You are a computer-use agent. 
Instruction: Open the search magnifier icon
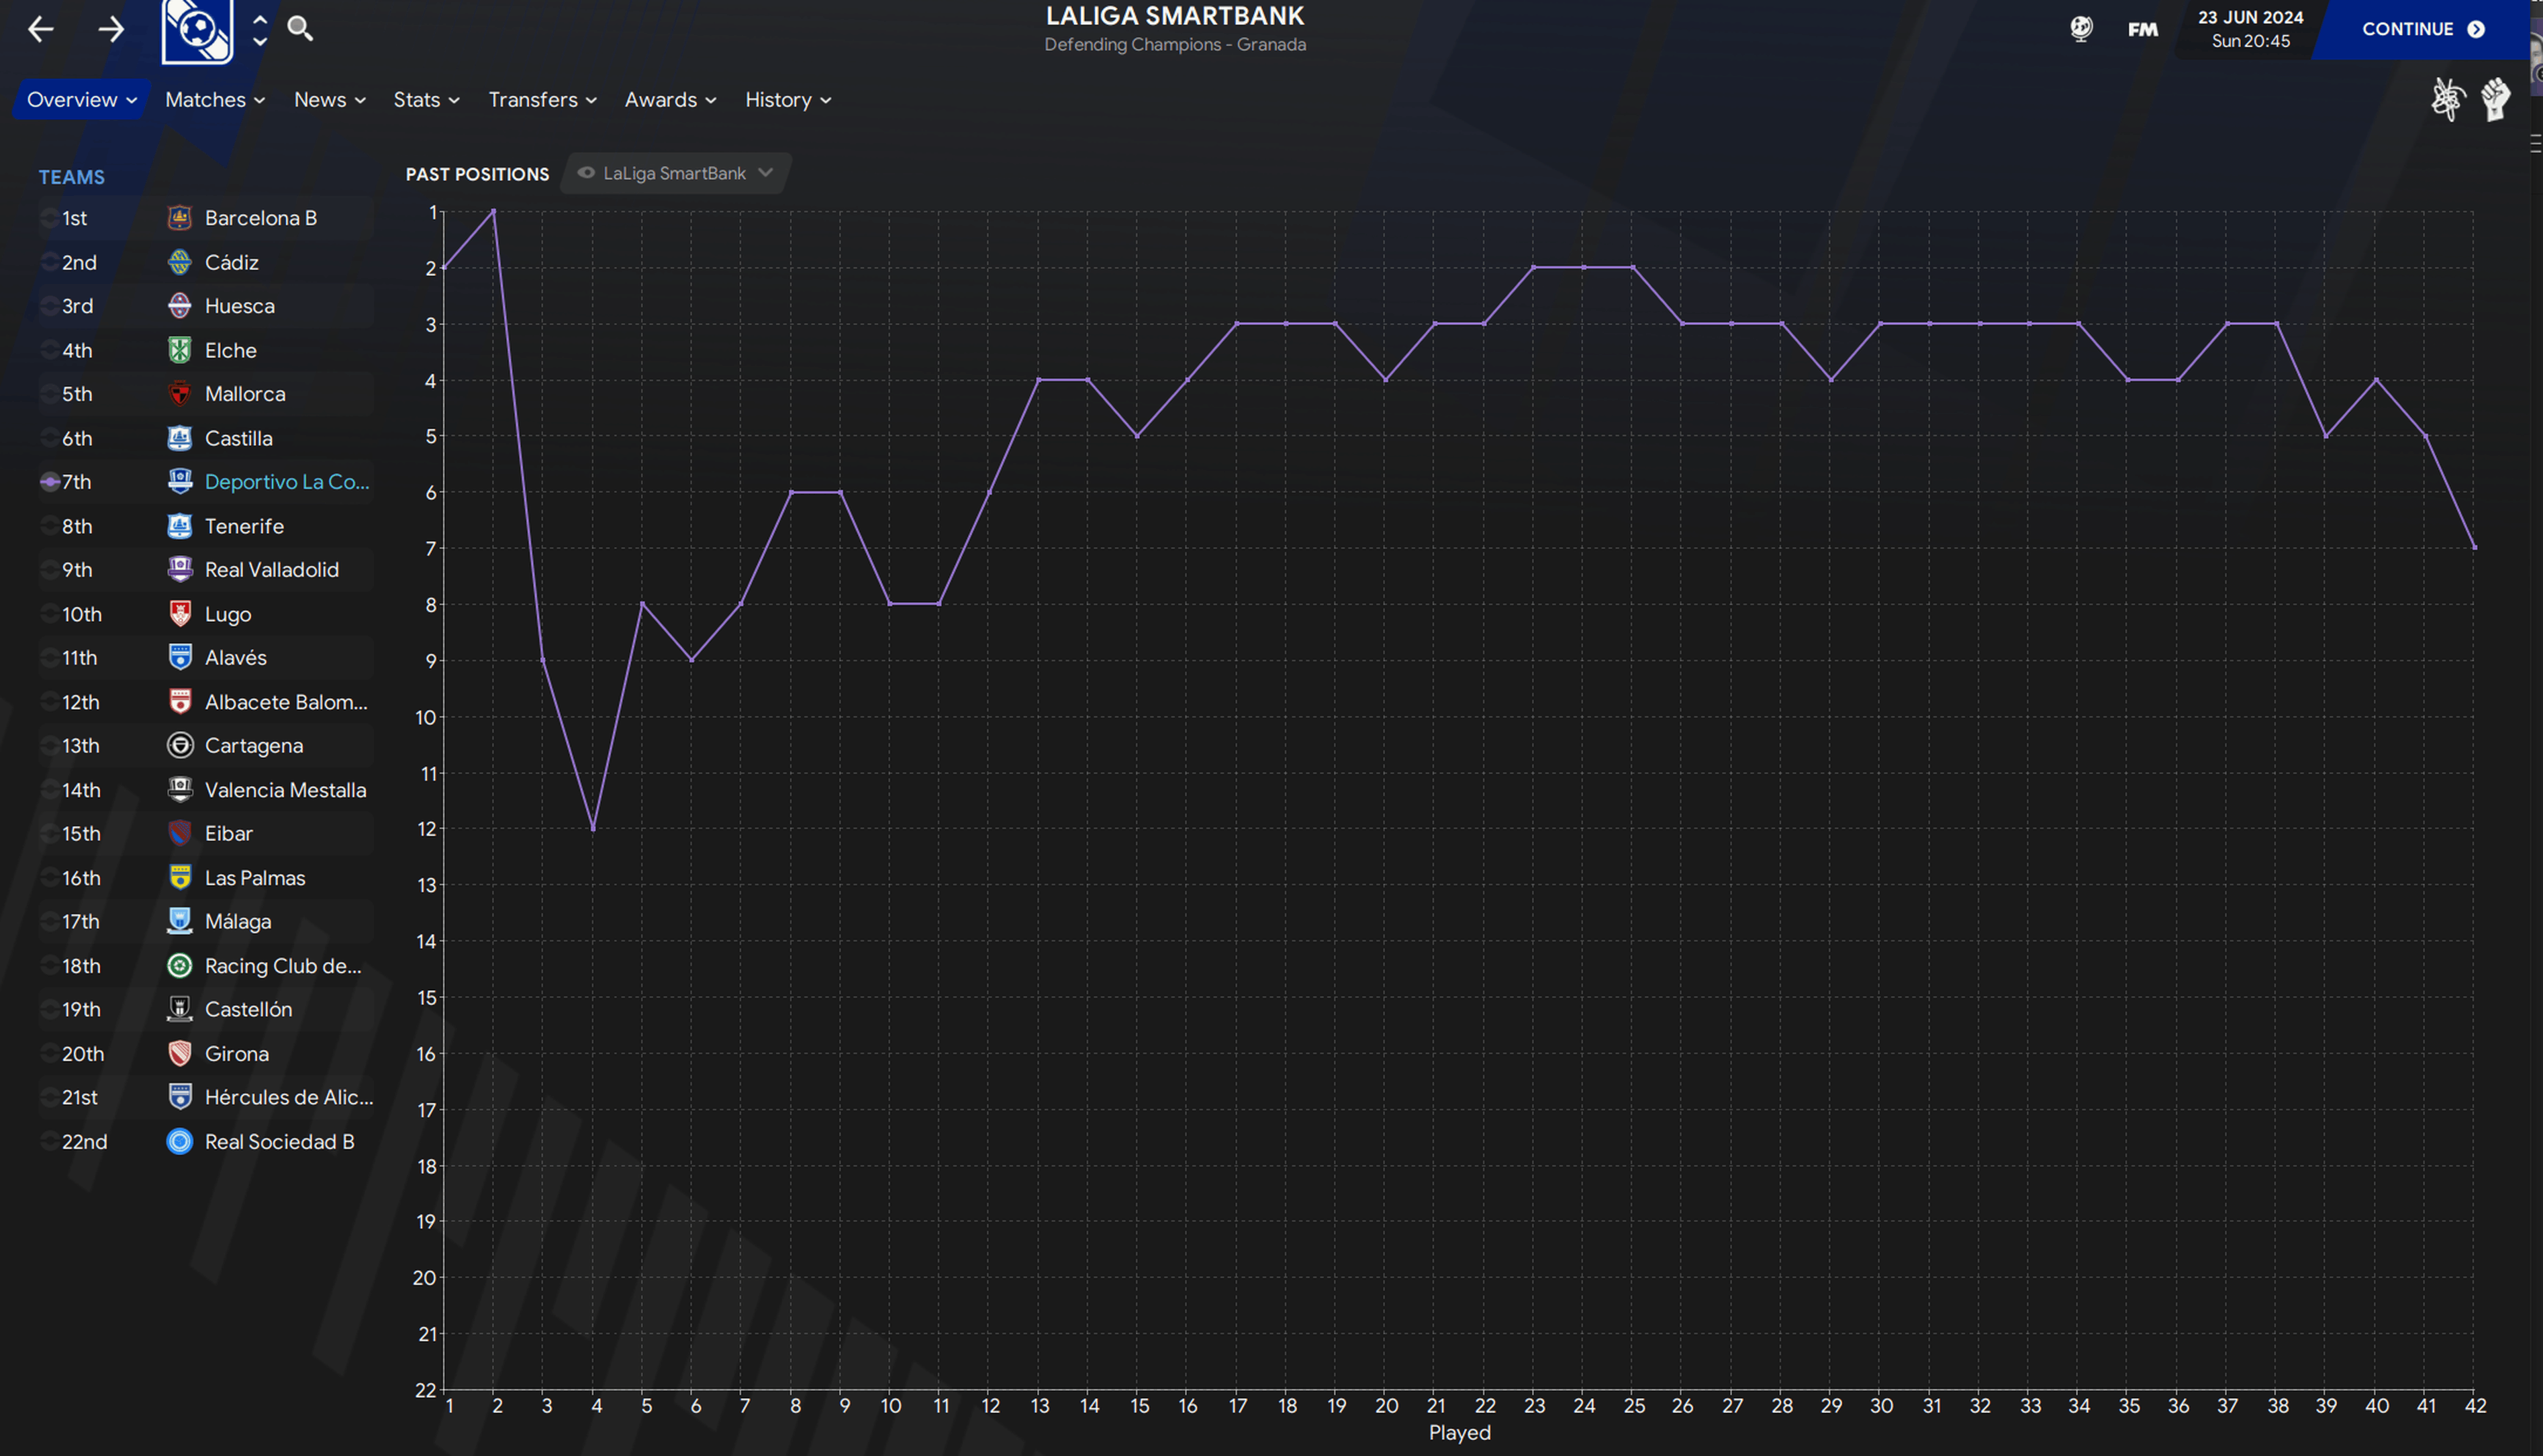click(x=300, y=28)
